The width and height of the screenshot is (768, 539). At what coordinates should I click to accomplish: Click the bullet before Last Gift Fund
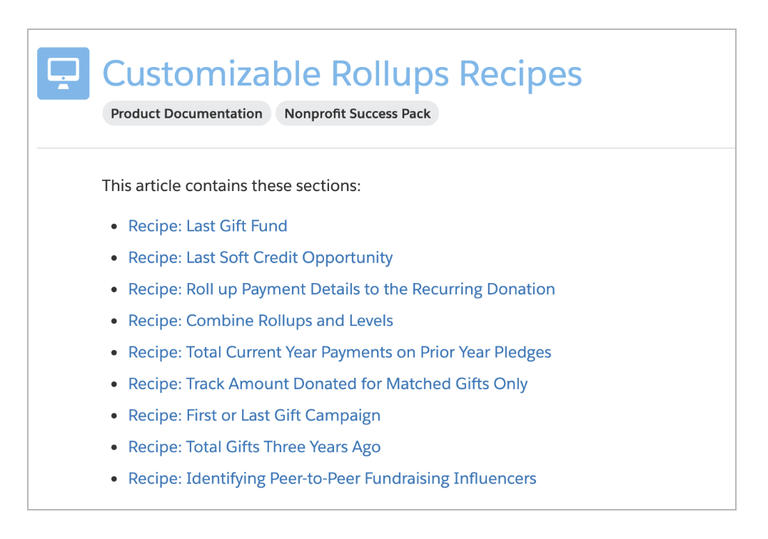(x=114, y=226)
